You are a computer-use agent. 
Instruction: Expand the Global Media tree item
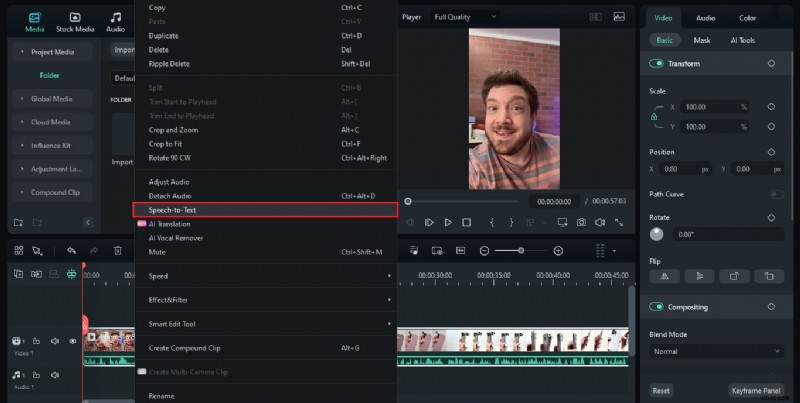pyautogui.click(x=22, y=98)
